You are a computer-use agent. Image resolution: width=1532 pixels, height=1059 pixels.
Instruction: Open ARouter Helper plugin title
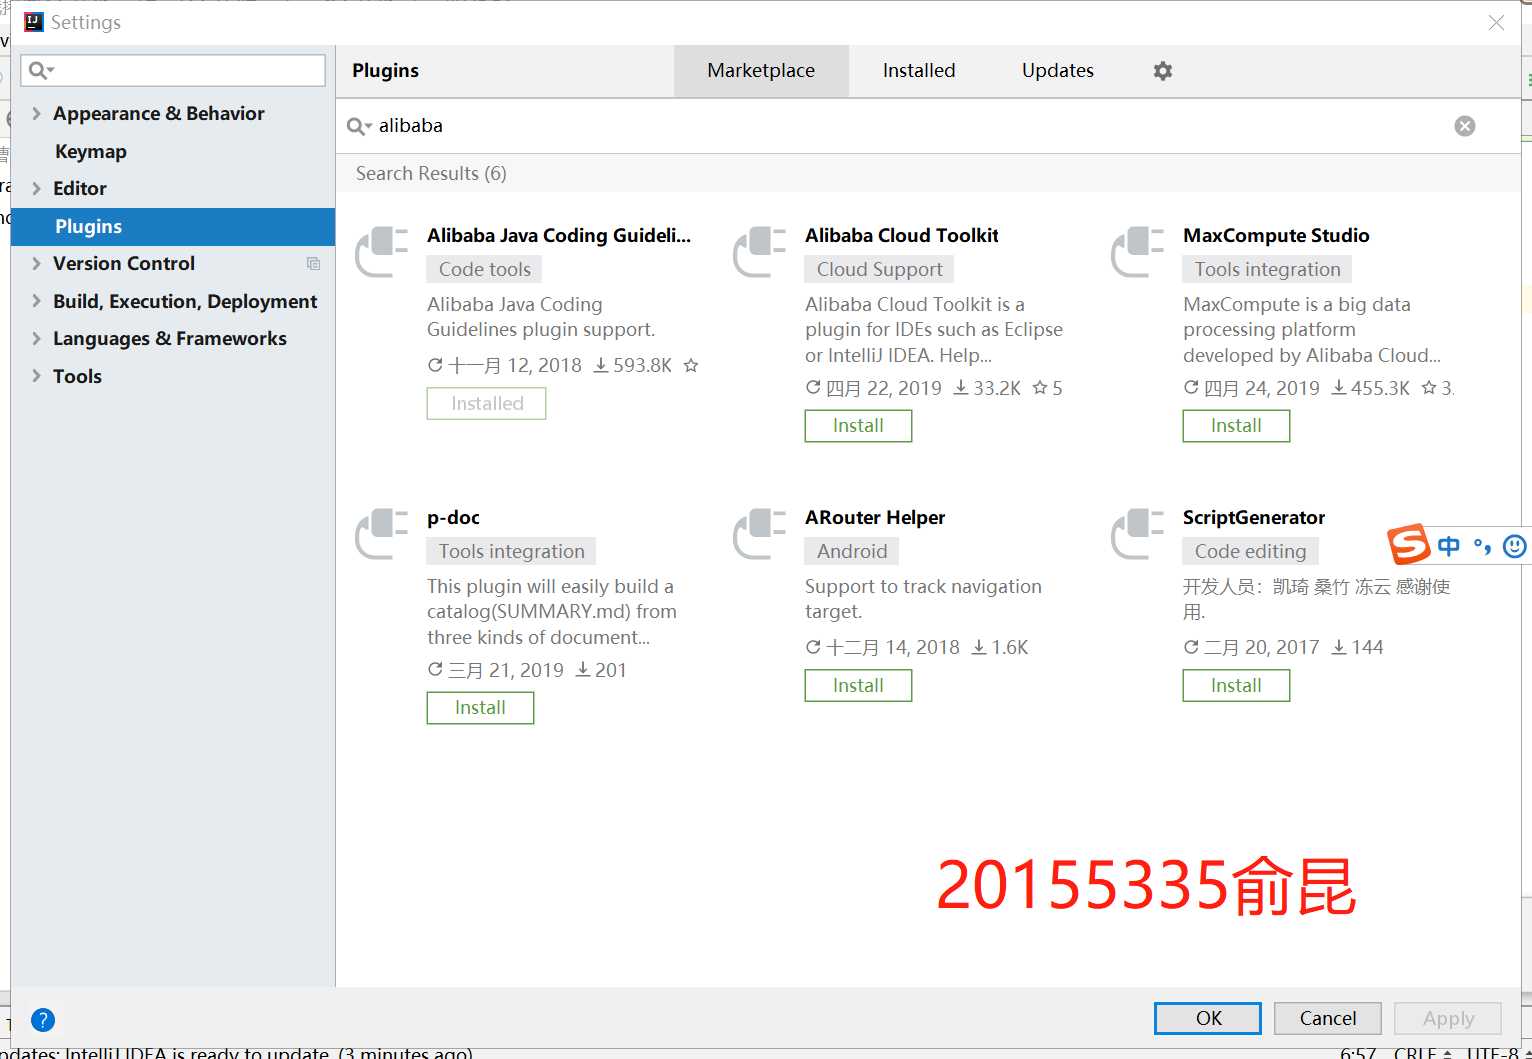tap(875, 518)
